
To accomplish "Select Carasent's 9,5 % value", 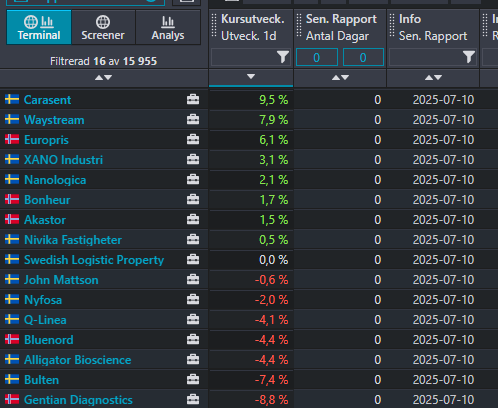I will pos(274,100).
